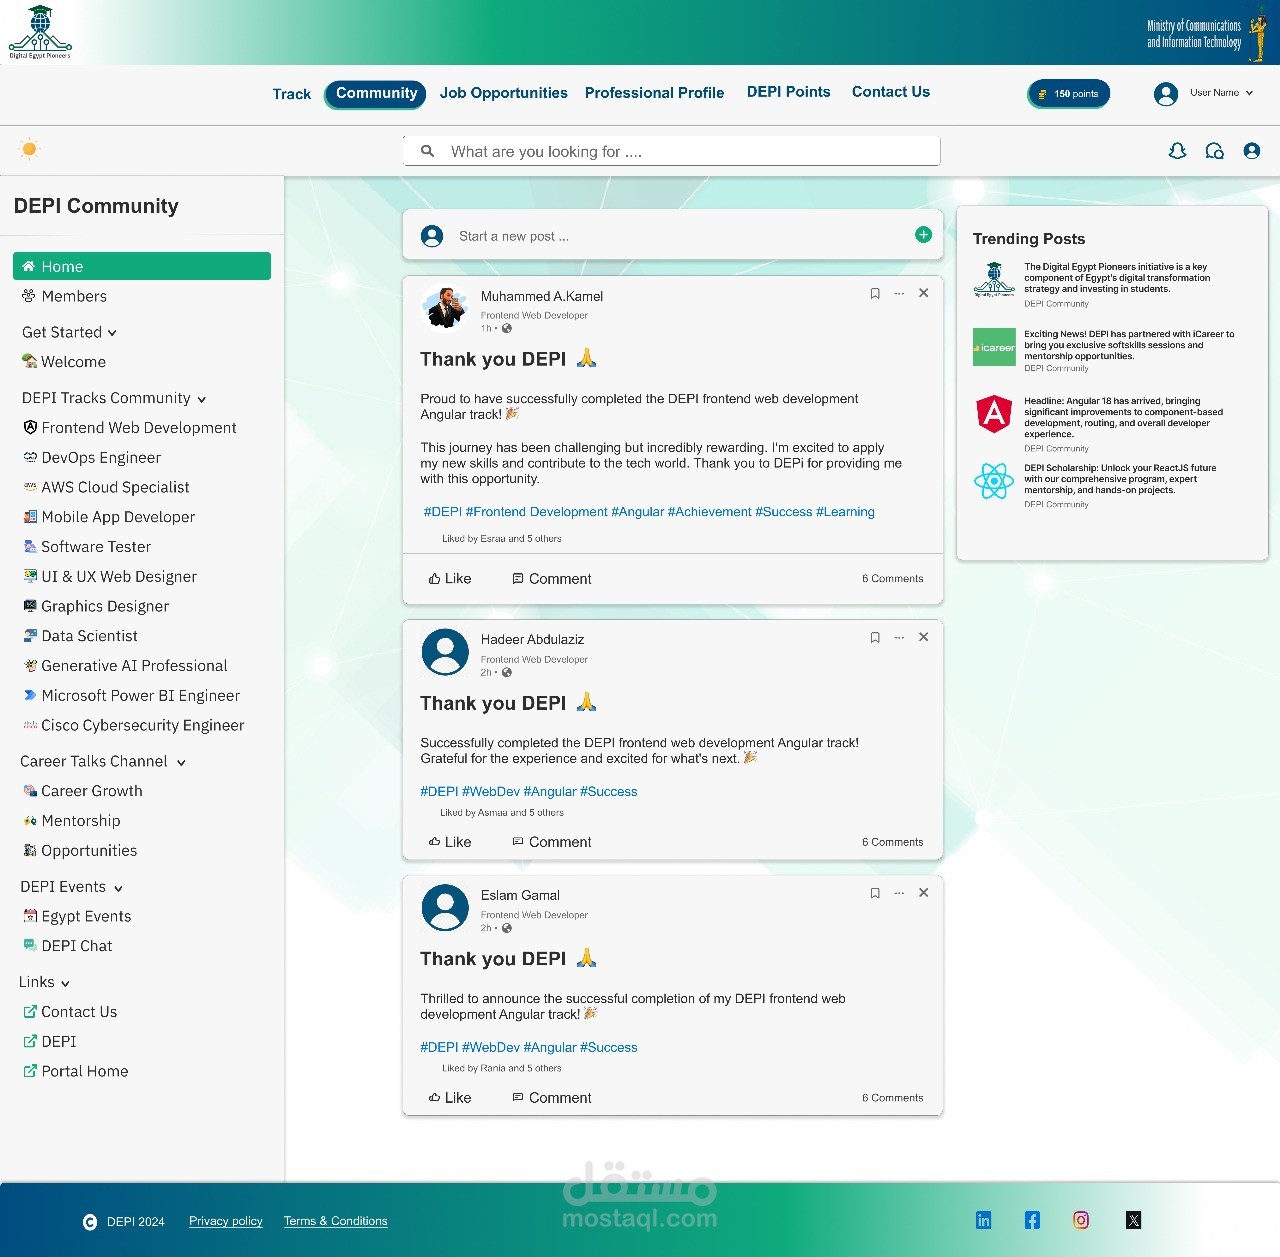Viewport: 1280px width, 1257px height.
Task: Open Frontend Web Development track
Action: [129, 428]
